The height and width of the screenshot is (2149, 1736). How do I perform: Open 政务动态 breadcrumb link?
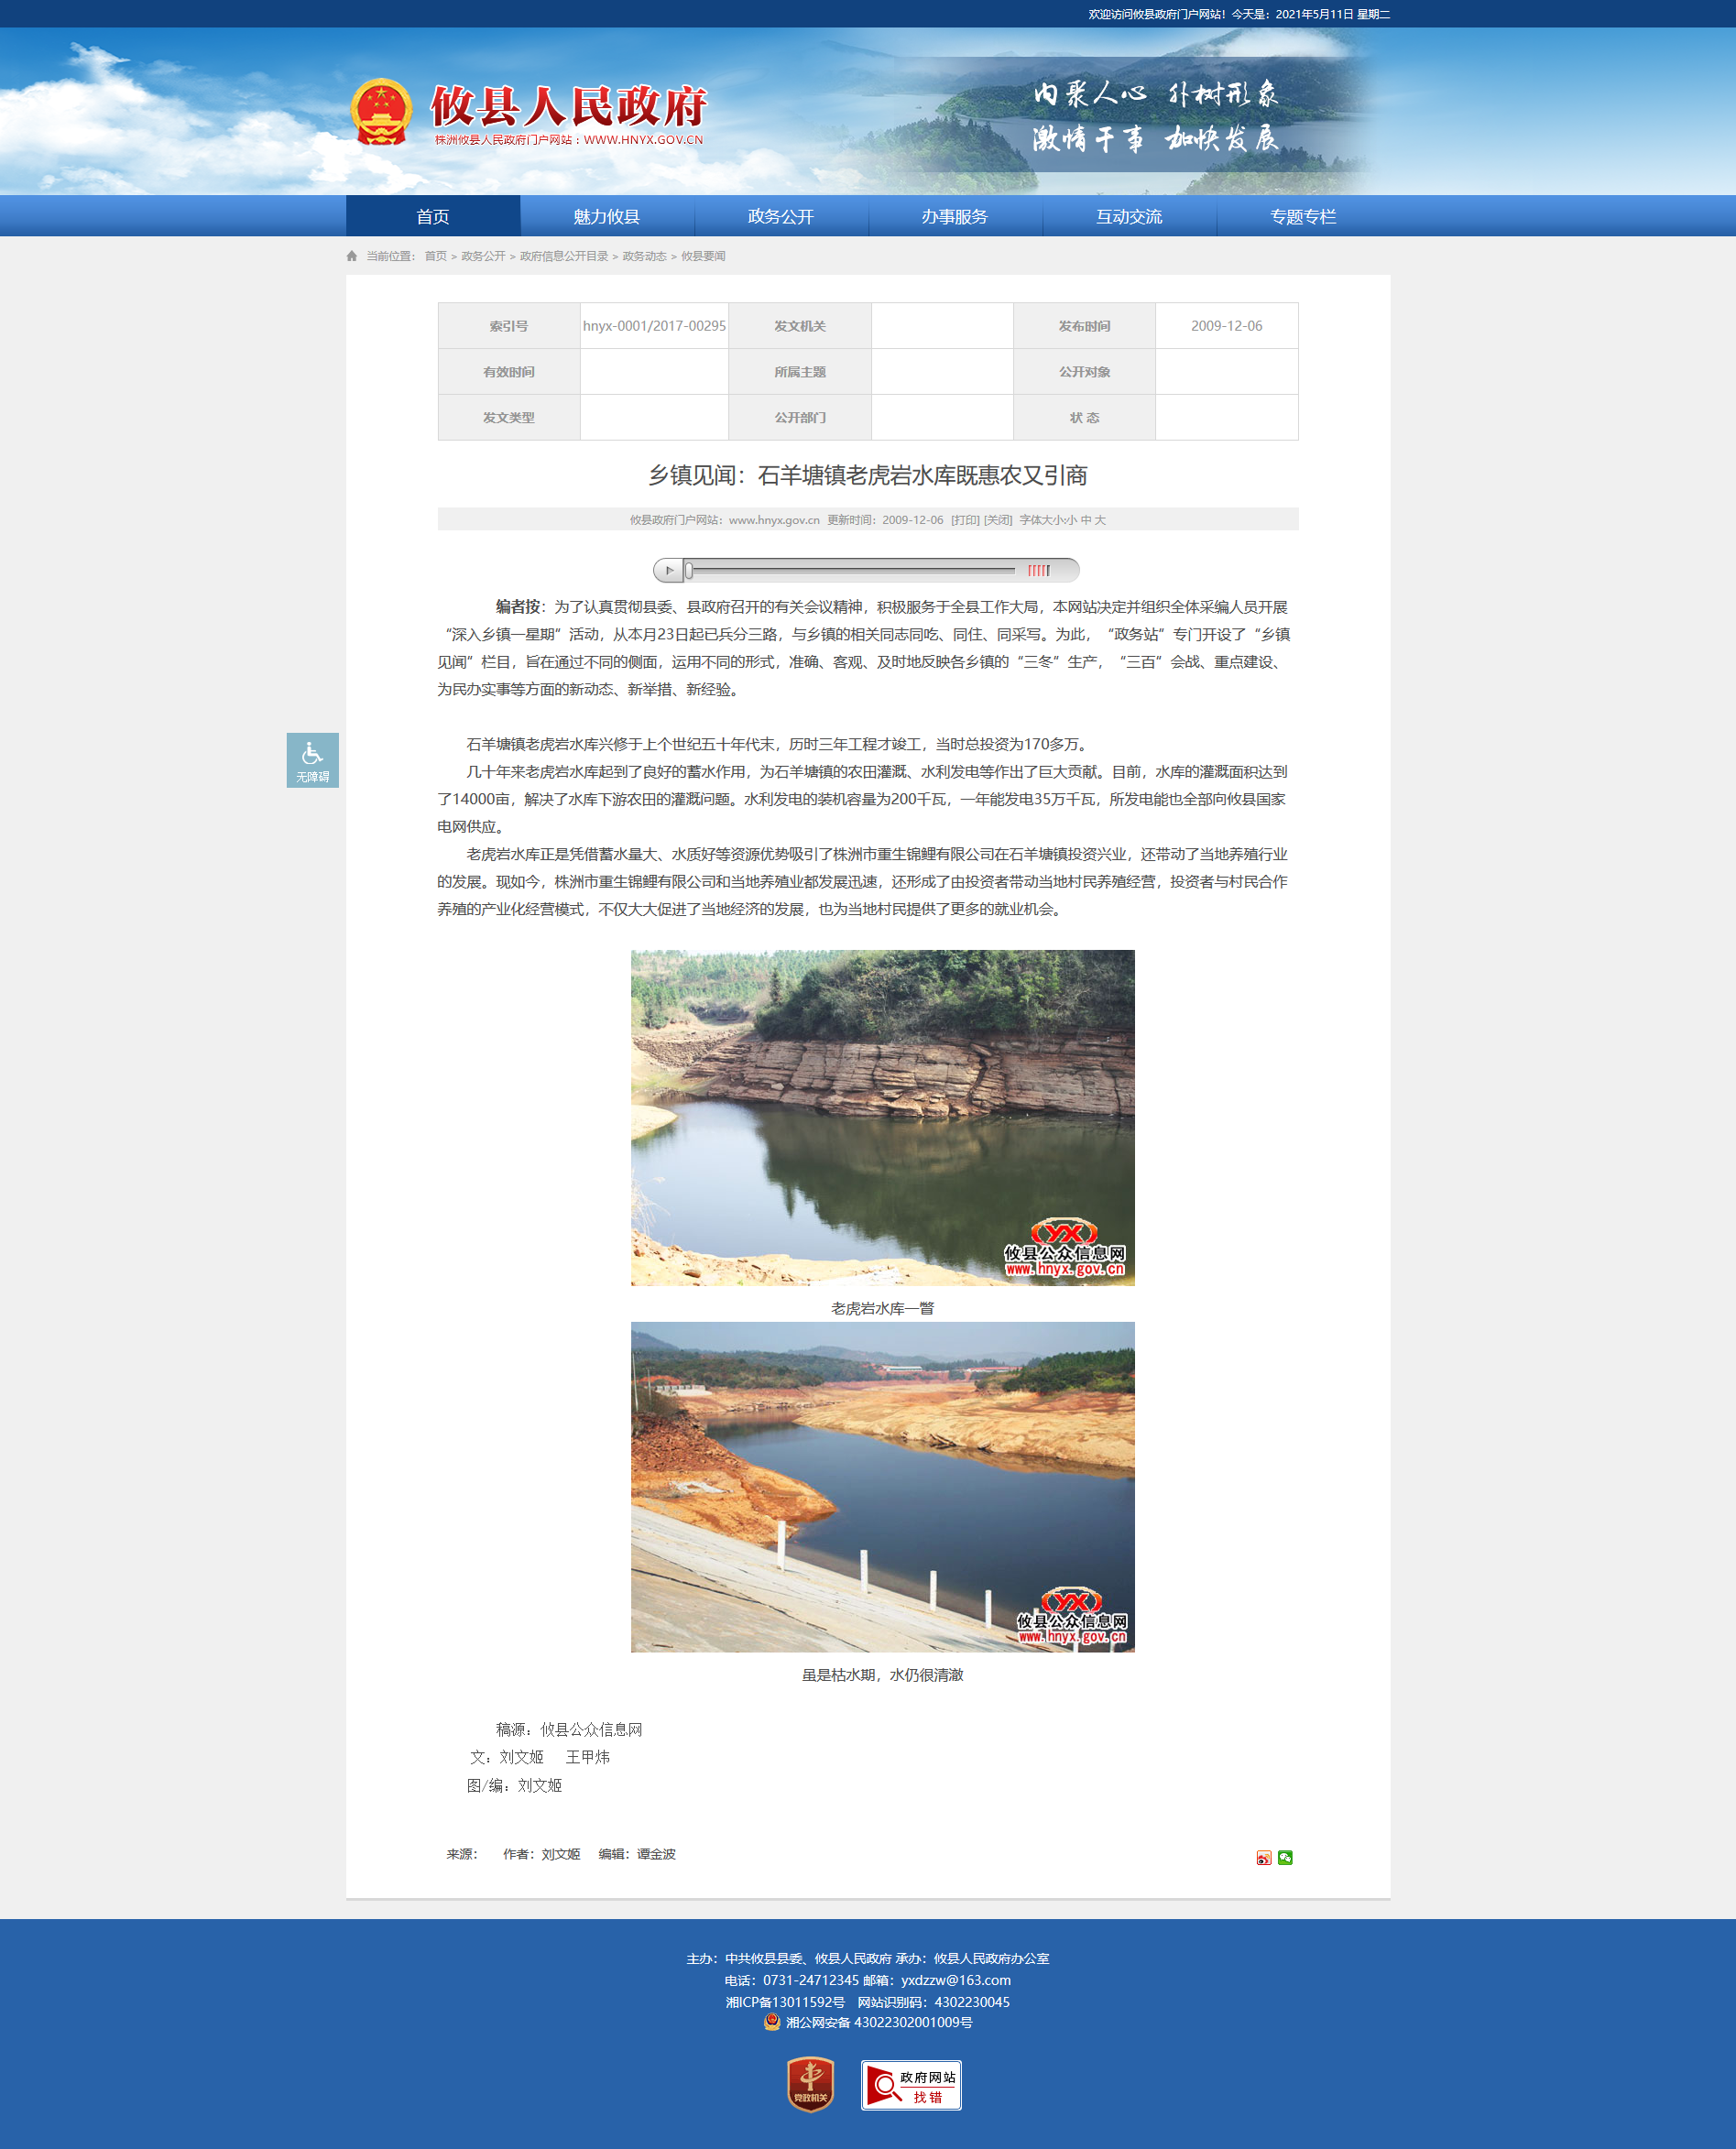[644, 256]
